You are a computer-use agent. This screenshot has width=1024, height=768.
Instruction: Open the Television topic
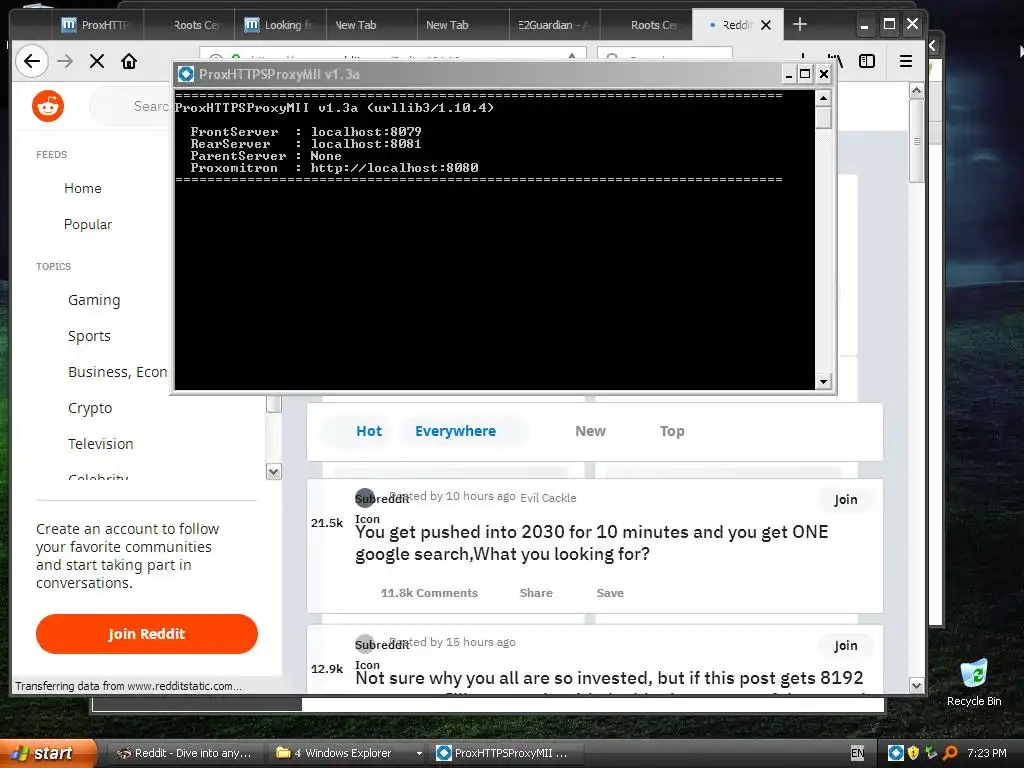point(101,444)
